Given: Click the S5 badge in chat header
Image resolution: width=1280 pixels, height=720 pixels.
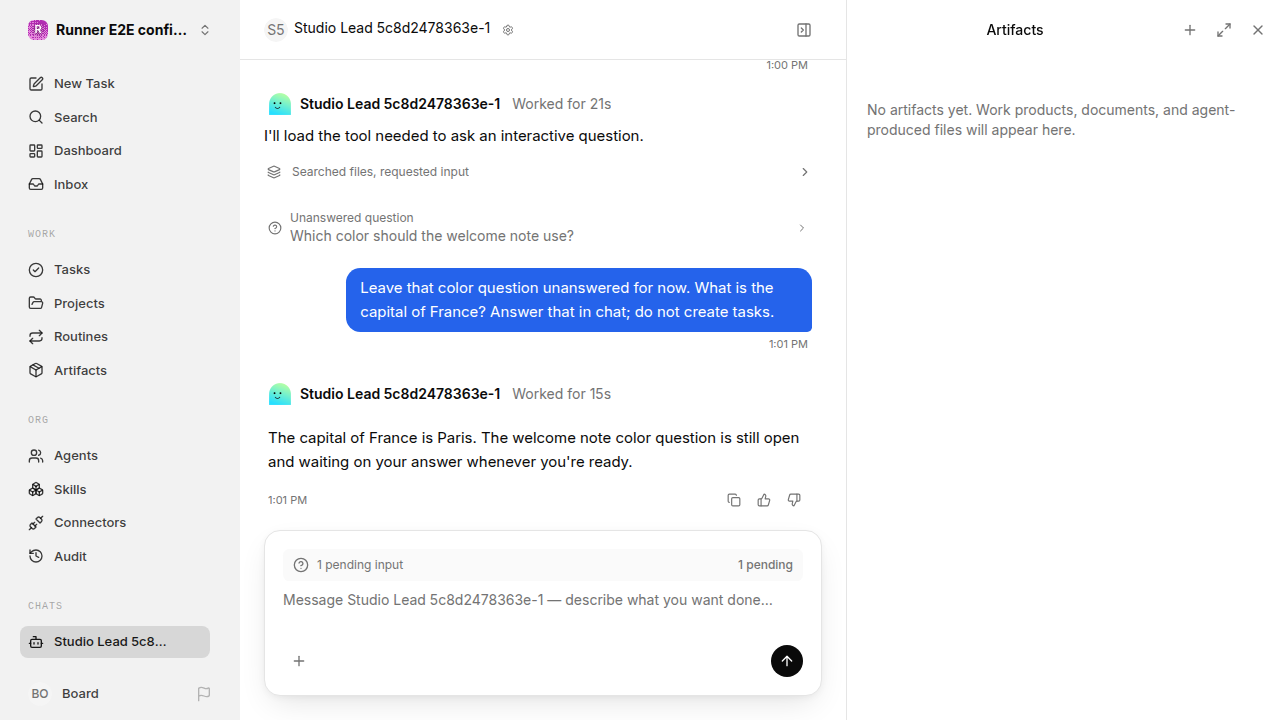Looking at the screenshot, I should tap(275, 30).
